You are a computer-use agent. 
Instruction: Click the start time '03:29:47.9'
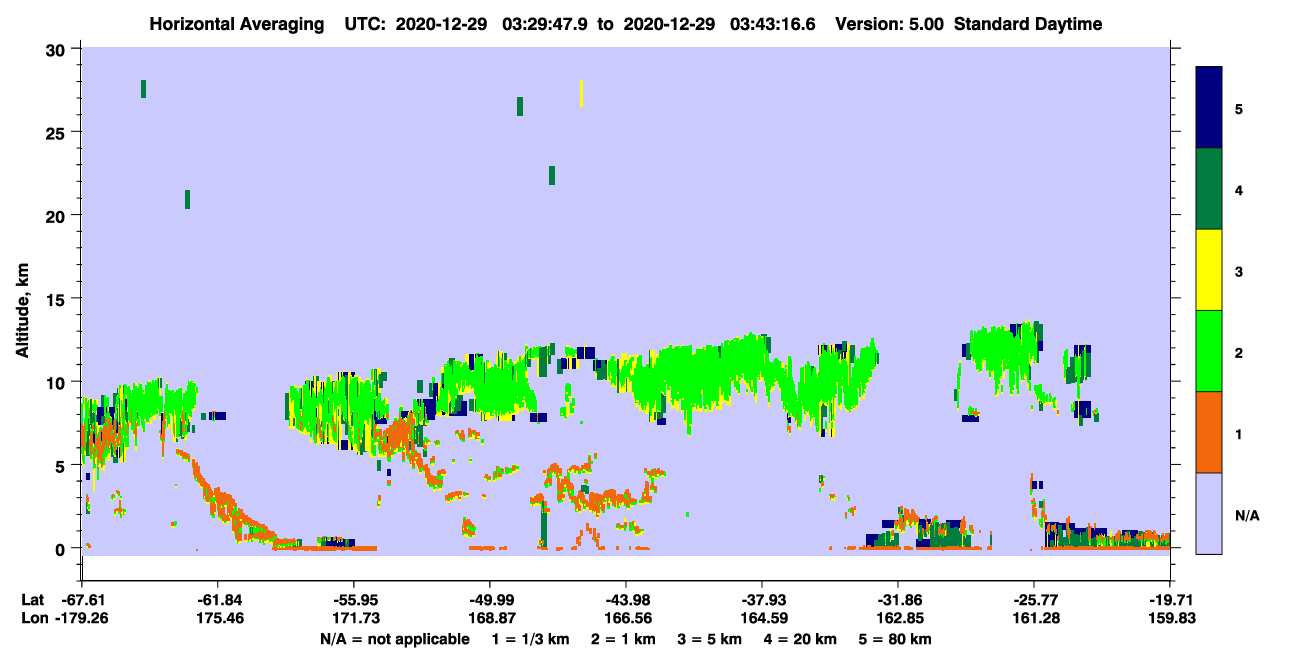(546, 24)
